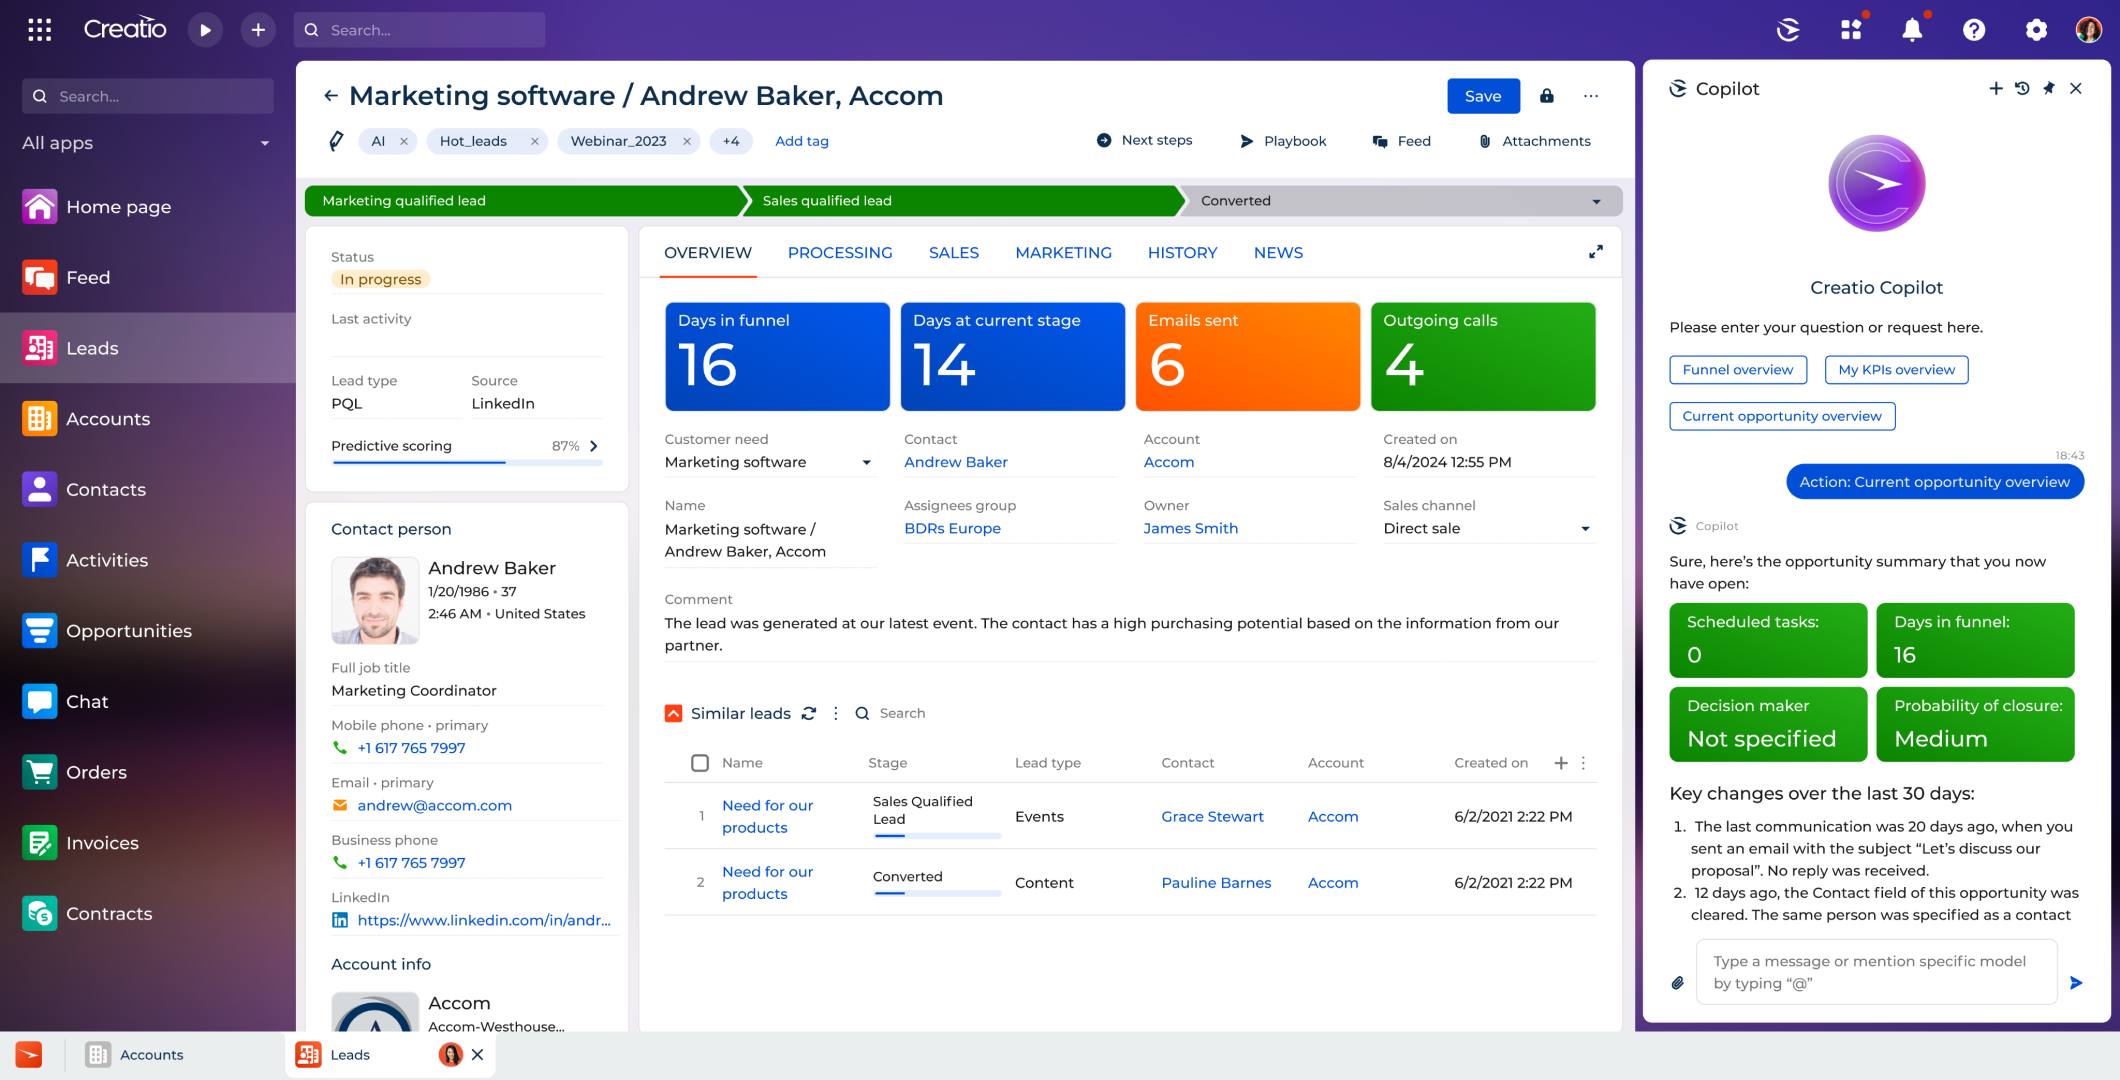Screen dimensions: 2120x1080
Task: Click the tag pencil icon
Action: 335,141
